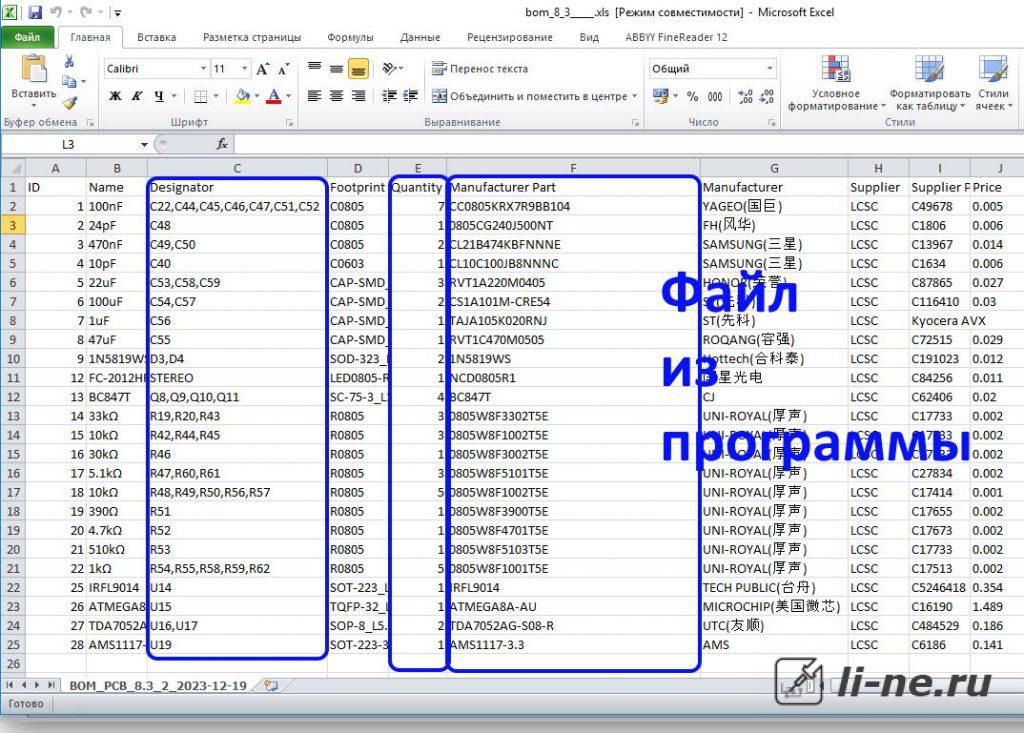Click the Copy icon in clipboard group

[69, 81]
